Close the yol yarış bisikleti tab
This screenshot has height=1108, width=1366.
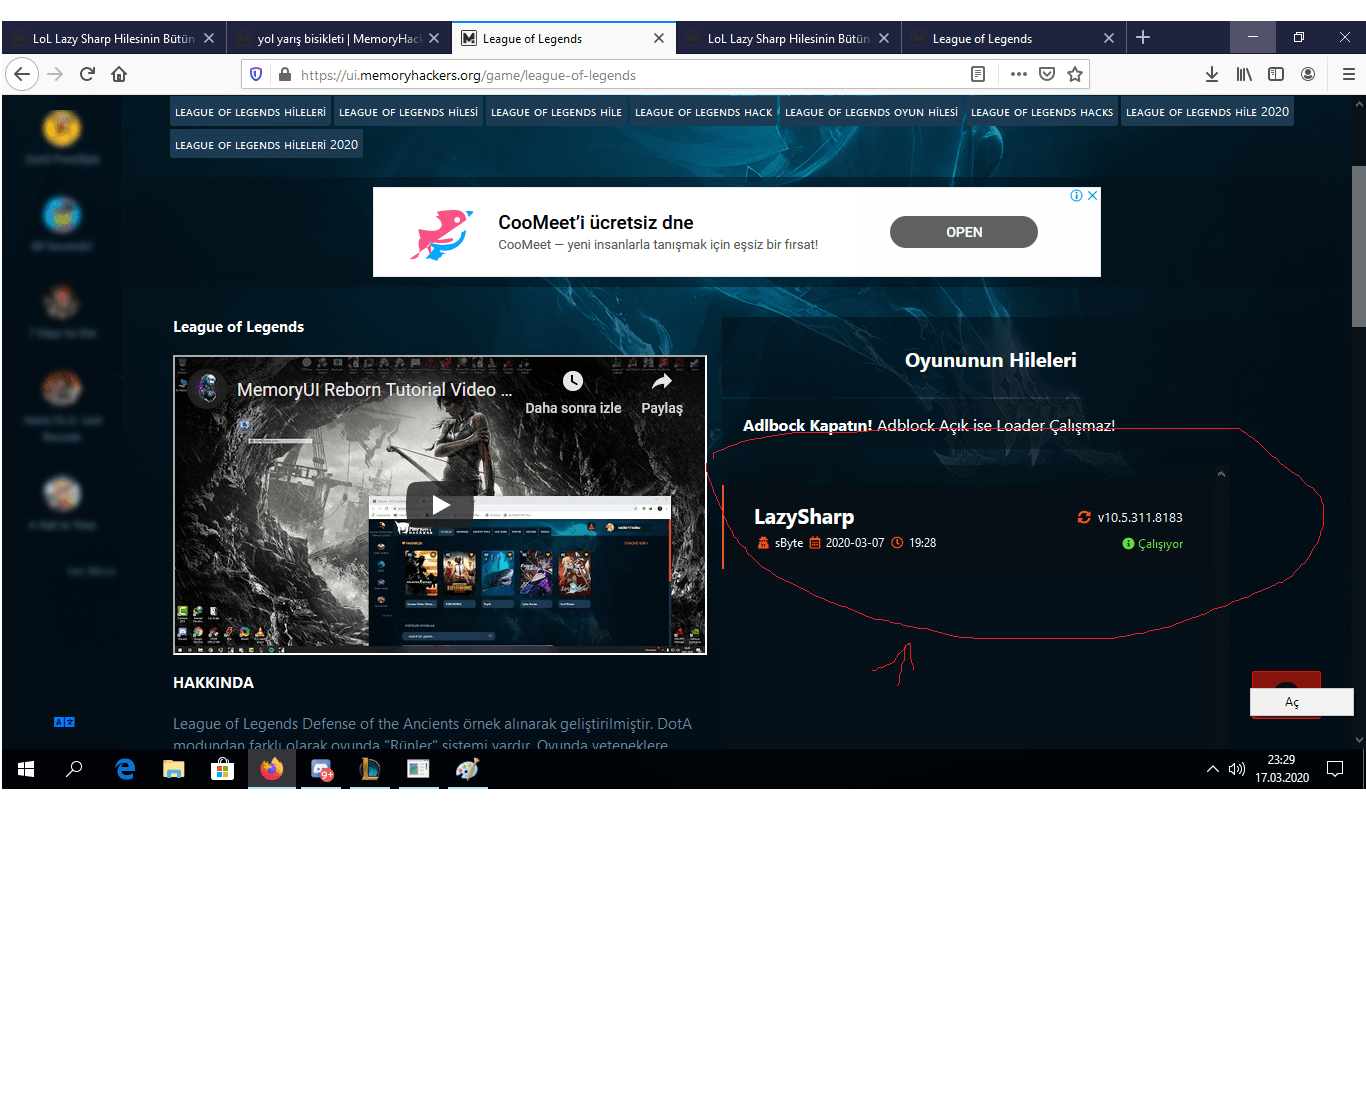(x=433, y=38)
